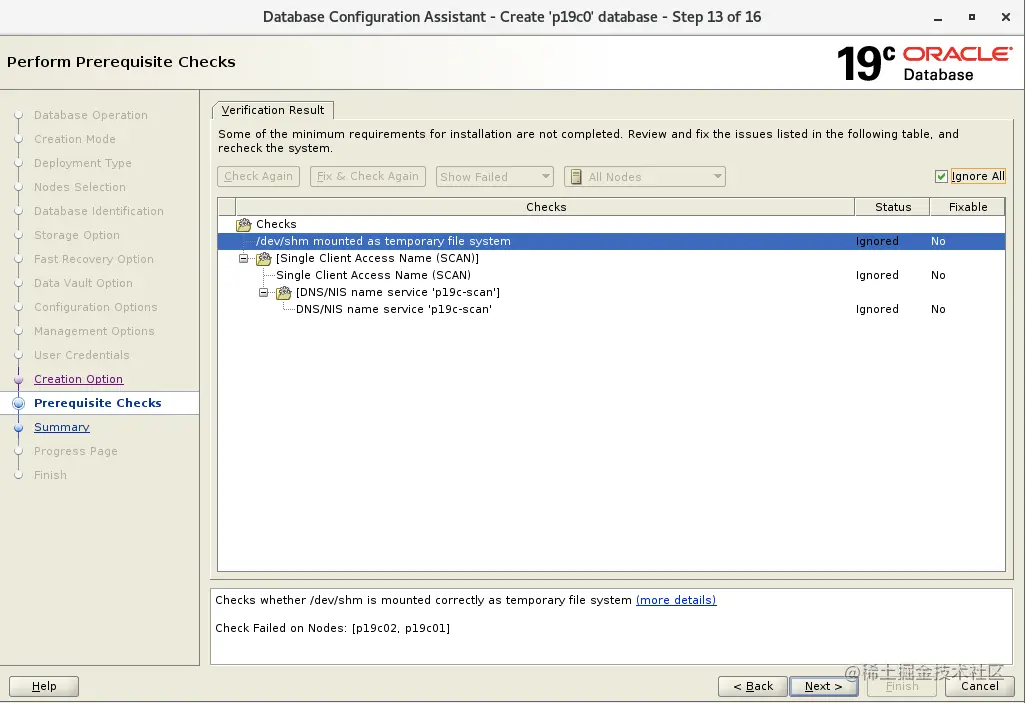This screenshot has height=703, width=1025.
Task: Click the Fixable column header
Action: tap(967, 207)
